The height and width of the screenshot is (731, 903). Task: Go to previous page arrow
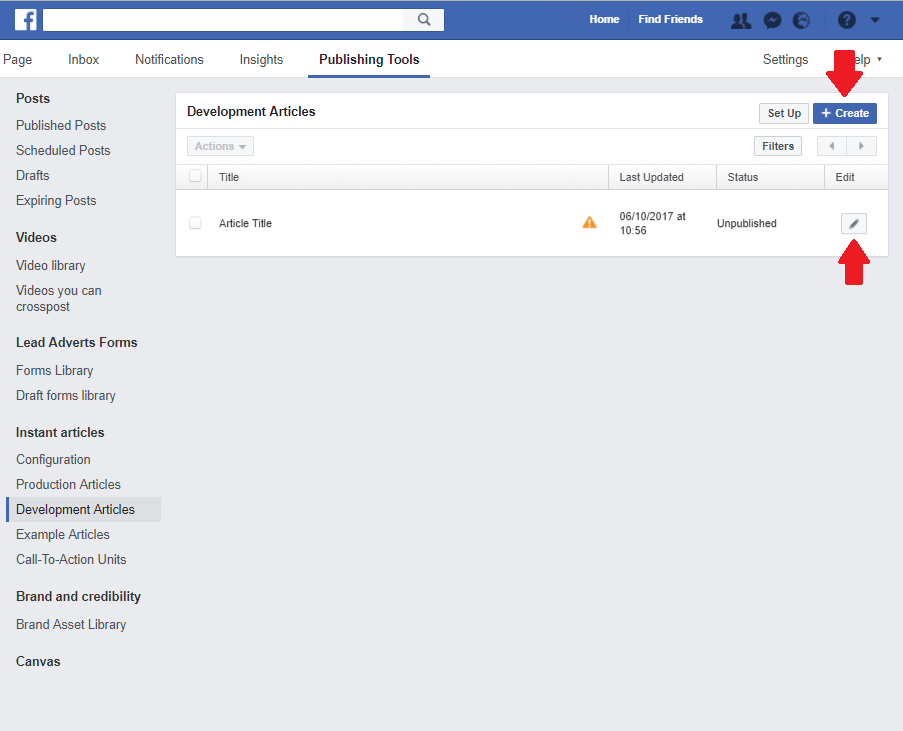click(832, 146)
